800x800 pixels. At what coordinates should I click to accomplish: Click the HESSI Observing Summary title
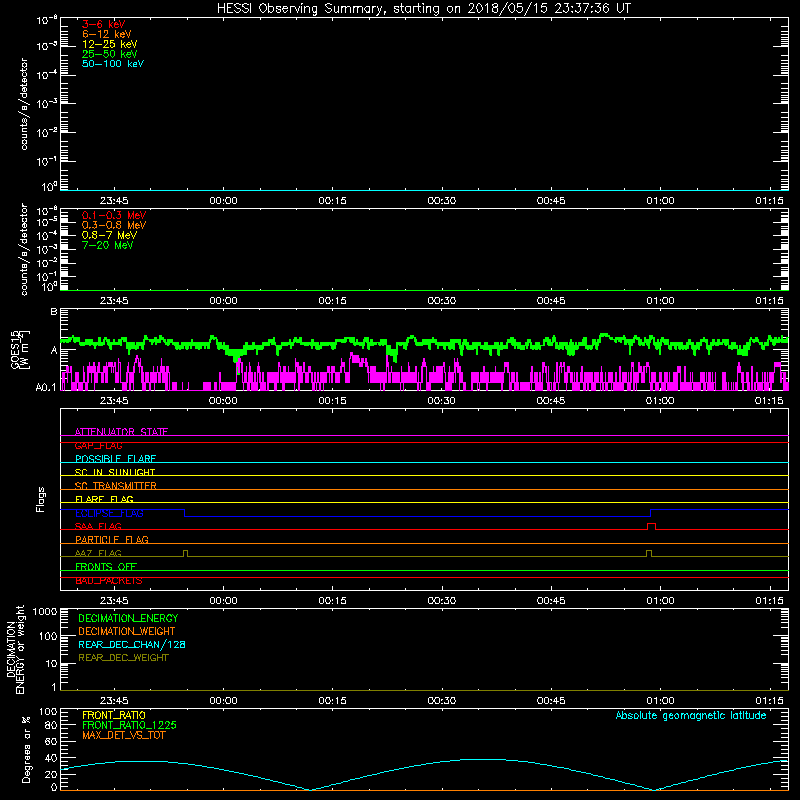[x=424, y=9]
